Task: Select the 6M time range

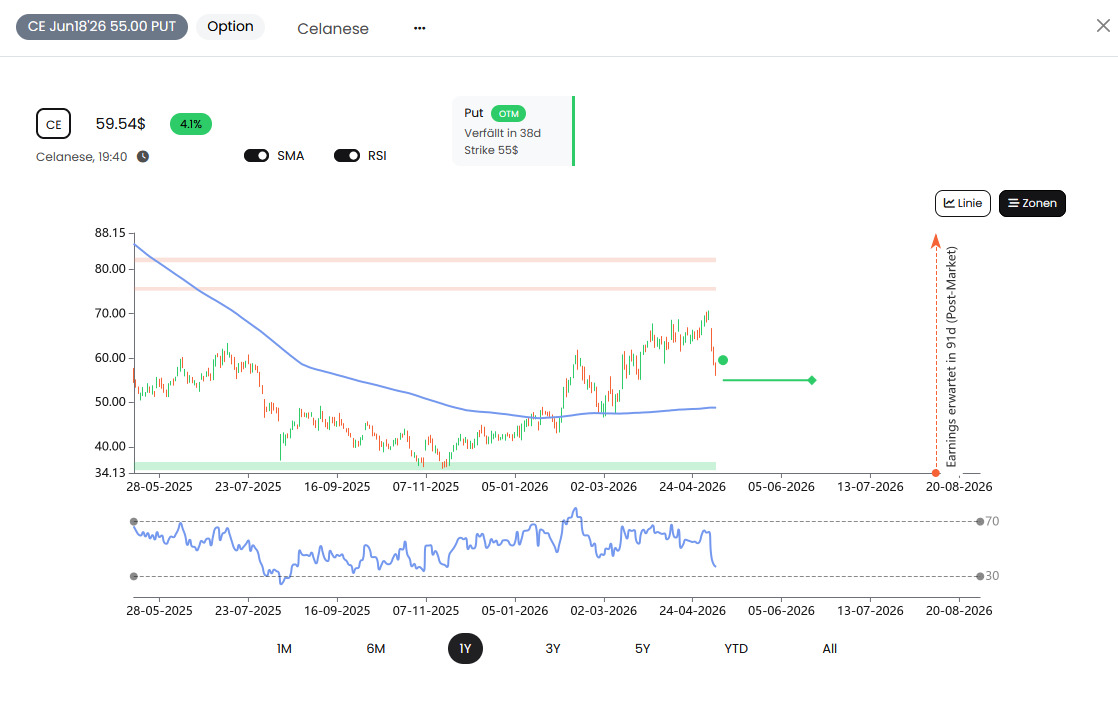Action: click(376, 648)
